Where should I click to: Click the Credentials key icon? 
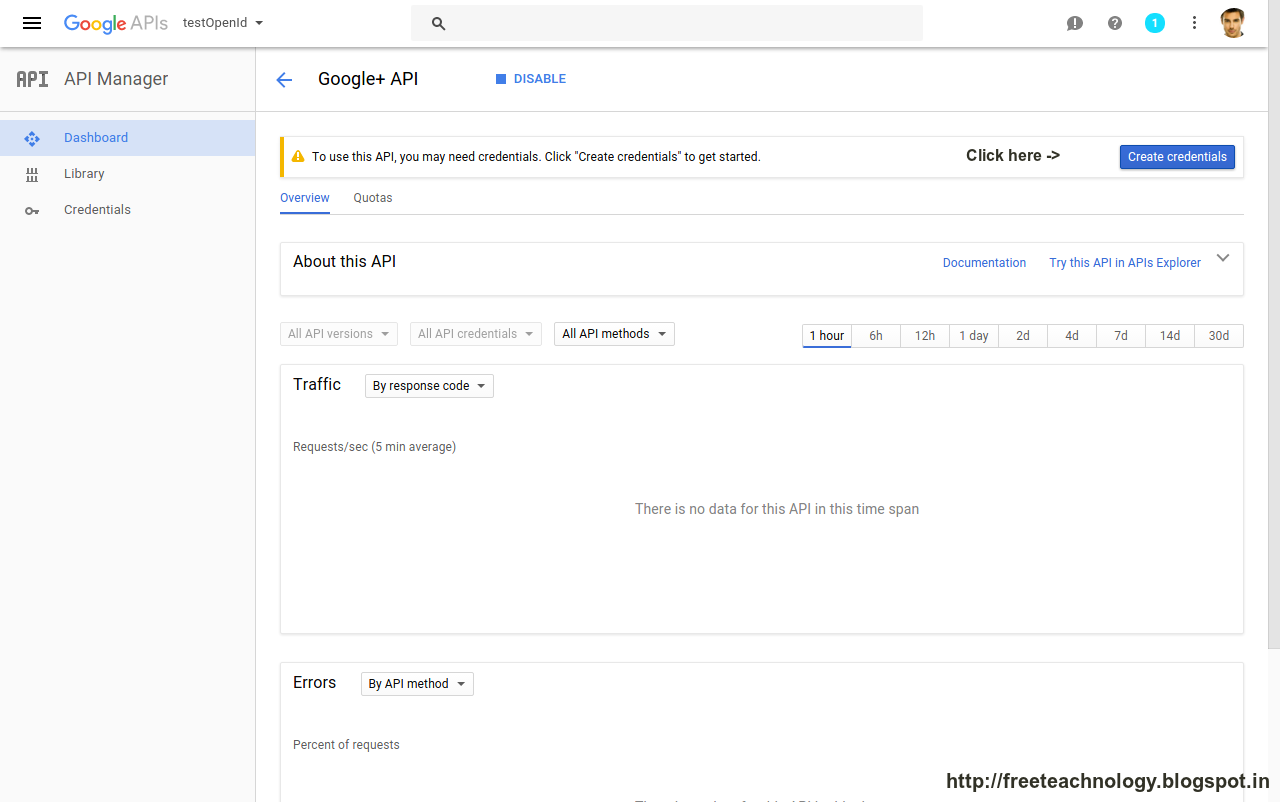pyautogui.click(x=32, y=211)
